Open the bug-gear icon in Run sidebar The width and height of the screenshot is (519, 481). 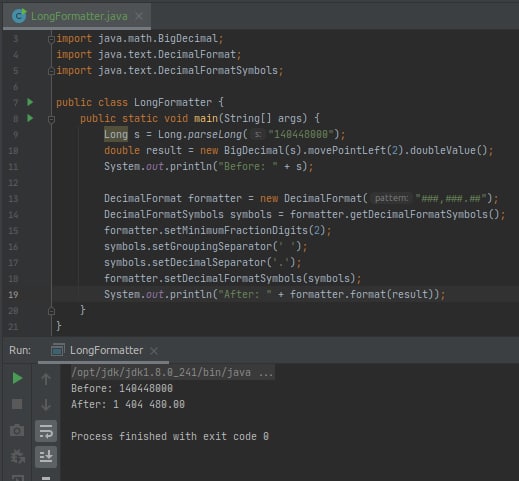(17, 456)
